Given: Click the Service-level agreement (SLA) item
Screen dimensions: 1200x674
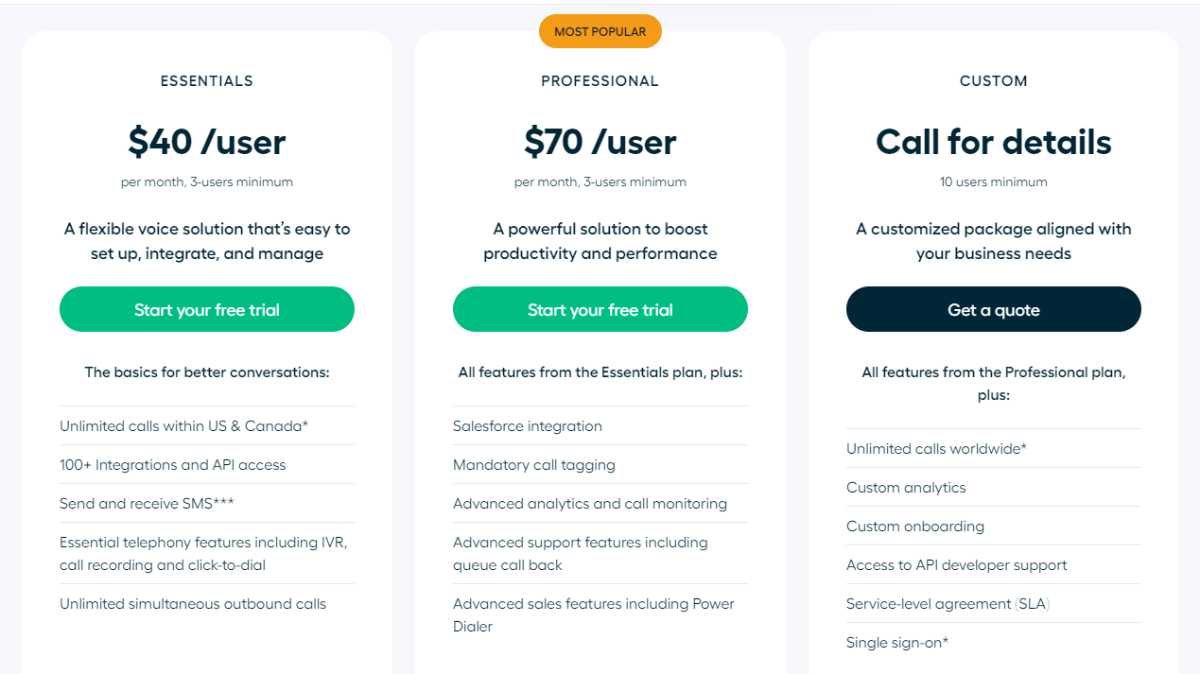Looking at the screenshot, I should [x=948, y=604].
